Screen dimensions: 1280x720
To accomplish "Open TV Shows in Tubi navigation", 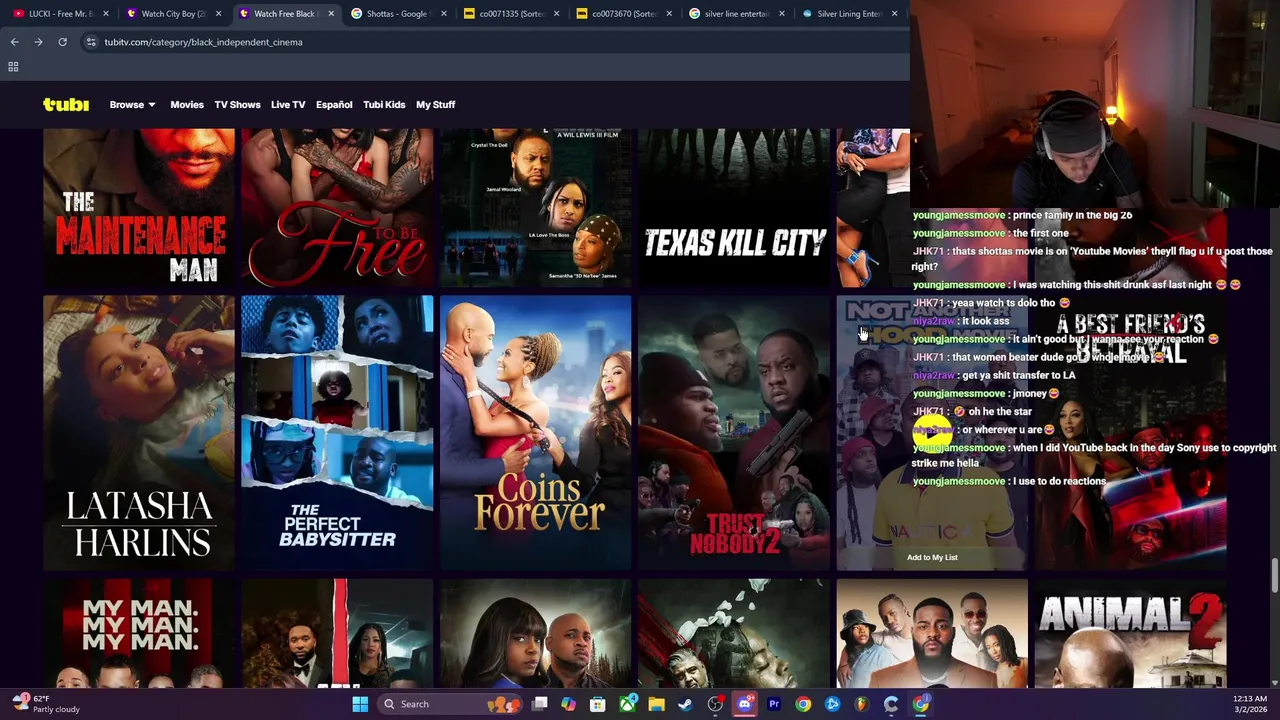I will [x=237, y=104].
